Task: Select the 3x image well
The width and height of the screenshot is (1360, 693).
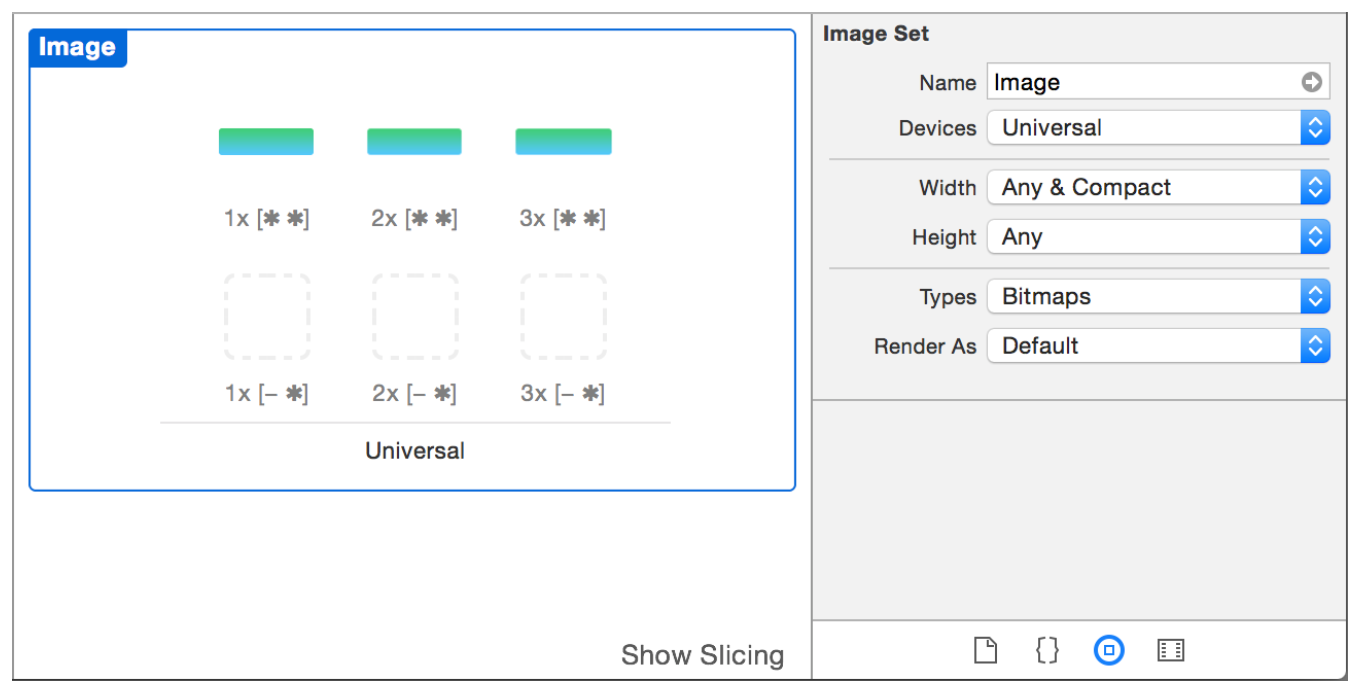Action: [563, 141]
